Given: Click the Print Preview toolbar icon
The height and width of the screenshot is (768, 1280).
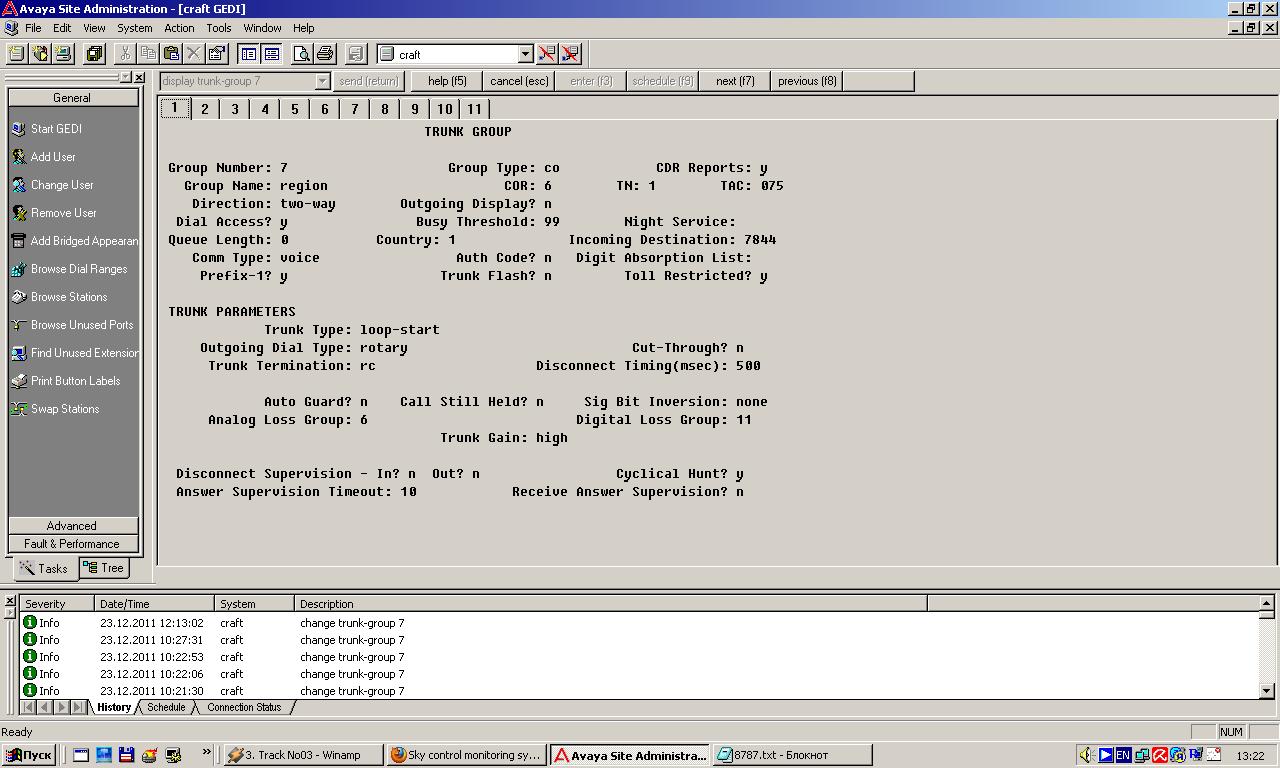Looking at the screenshot, I should 301,54.
